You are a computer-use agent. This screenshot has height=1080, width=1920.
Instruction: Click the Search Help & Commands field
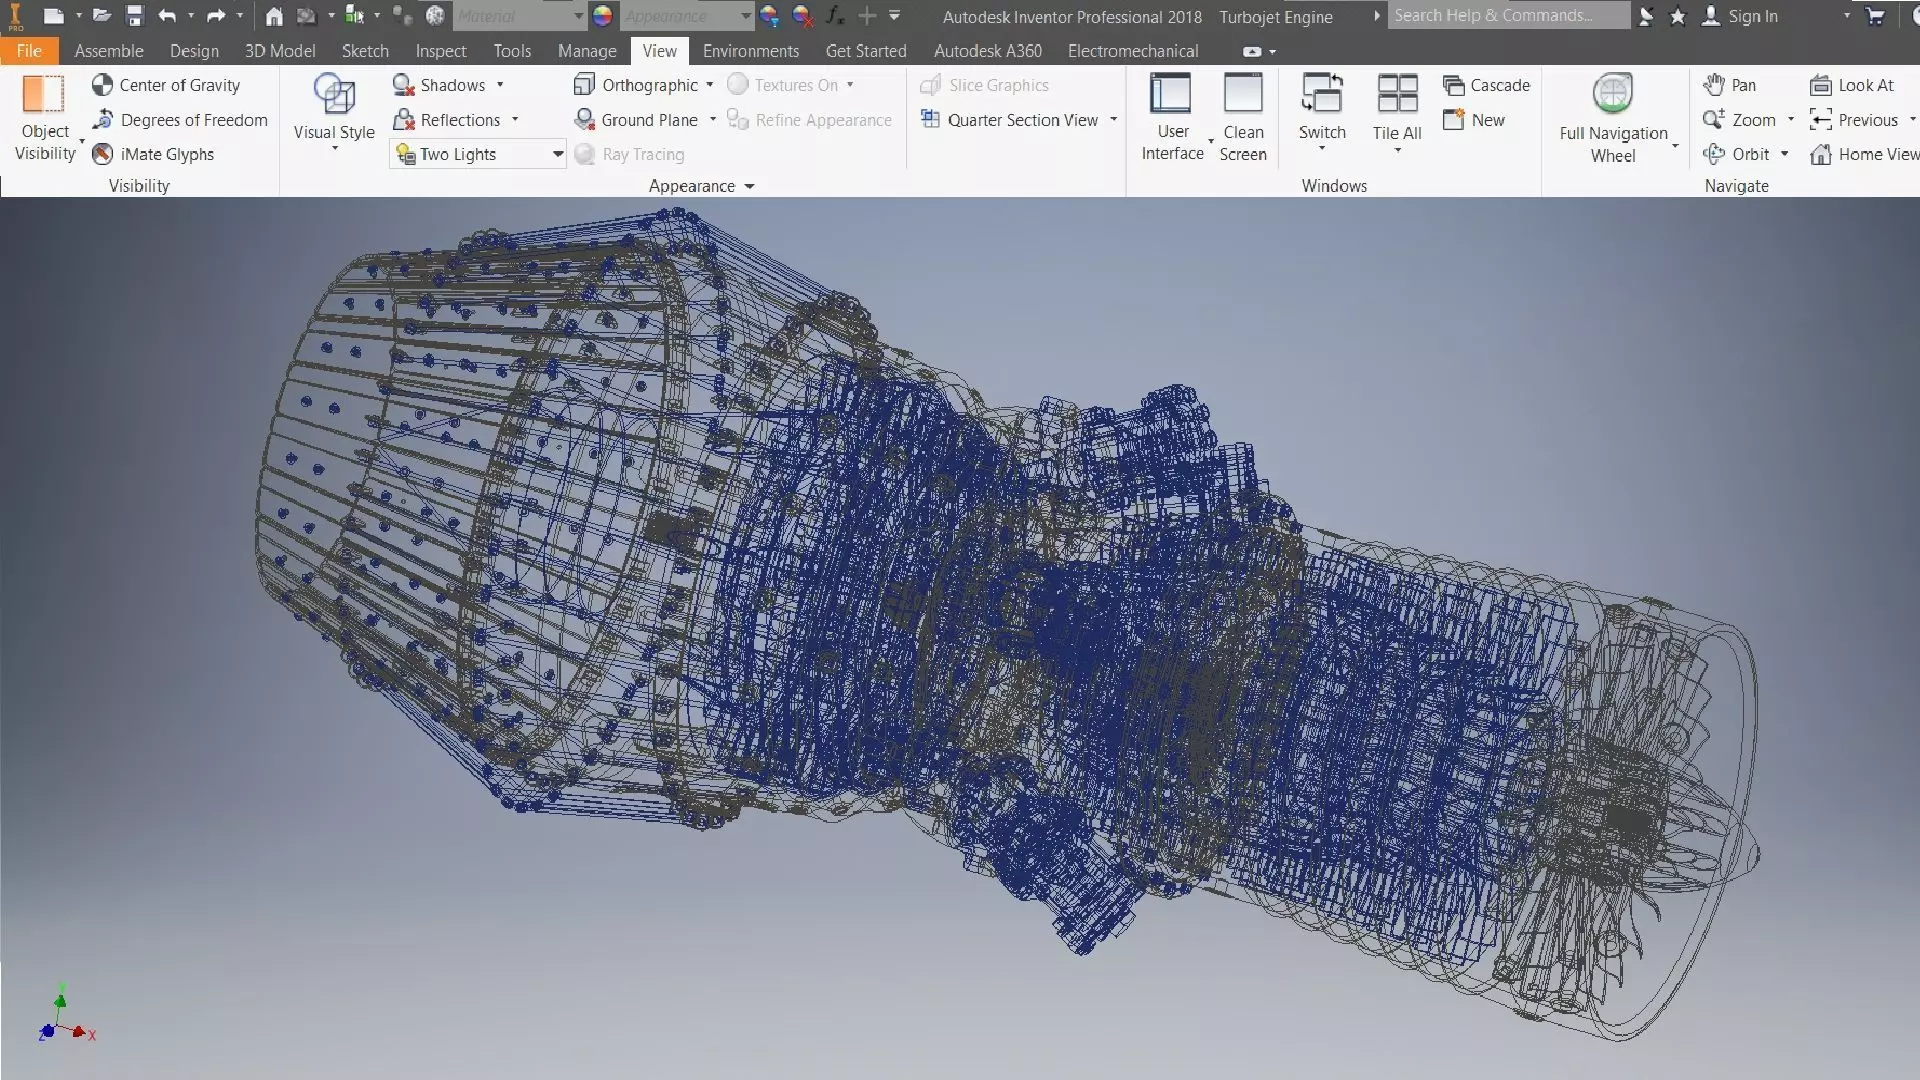[1507, 16]
